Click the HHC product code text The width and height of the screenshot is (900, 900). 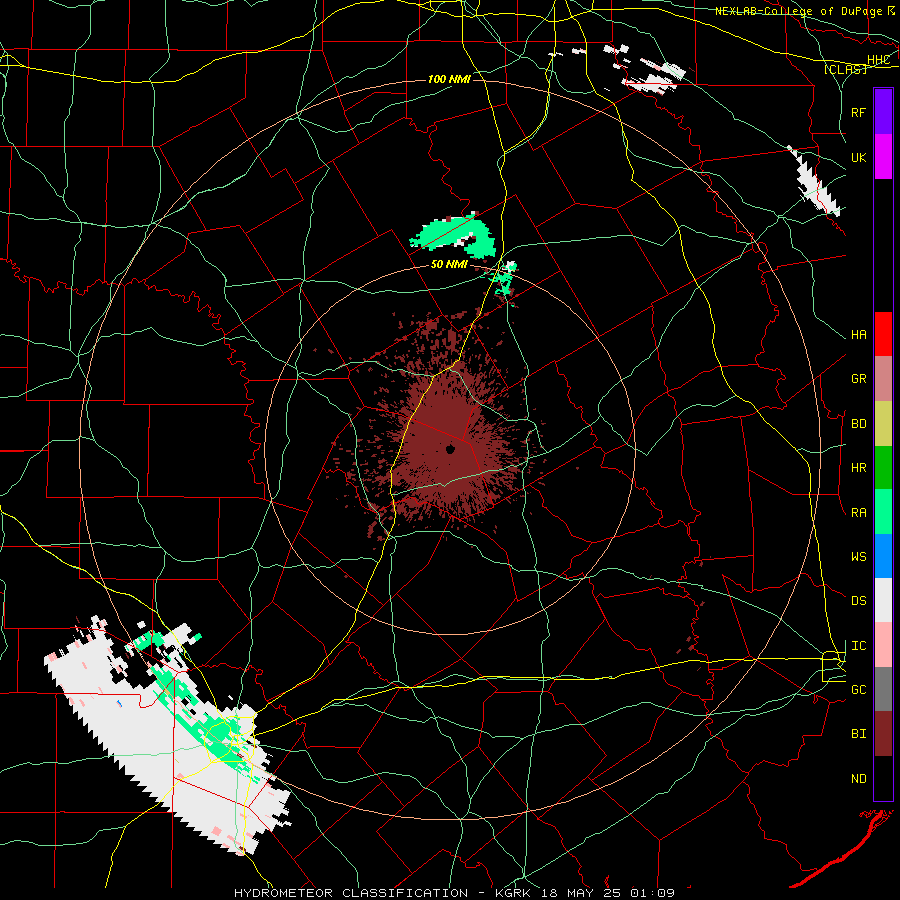pyautogui.click(x=878, y=60)
